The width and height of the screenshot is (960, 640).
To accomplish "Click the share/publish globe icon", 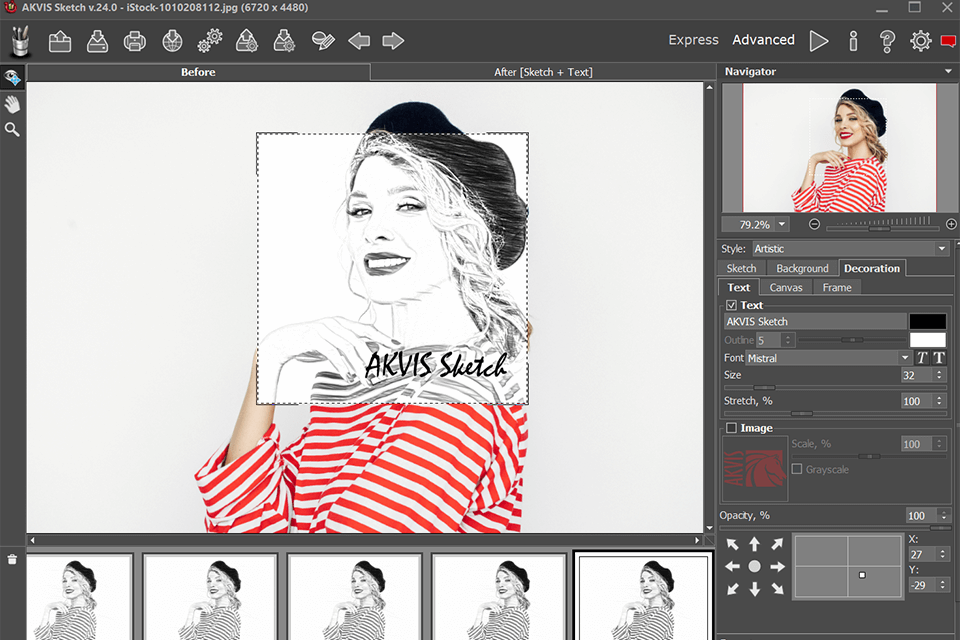I will click(x=173, y=41).
